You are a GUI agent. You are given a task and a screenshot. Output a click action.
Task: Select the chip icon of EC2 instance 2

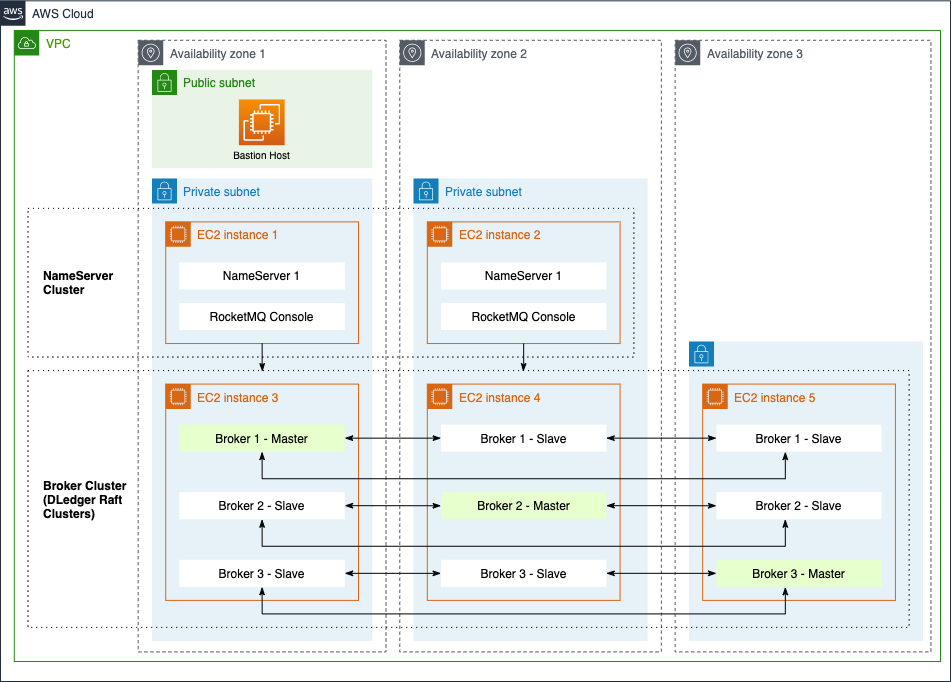tap(440, 234)
